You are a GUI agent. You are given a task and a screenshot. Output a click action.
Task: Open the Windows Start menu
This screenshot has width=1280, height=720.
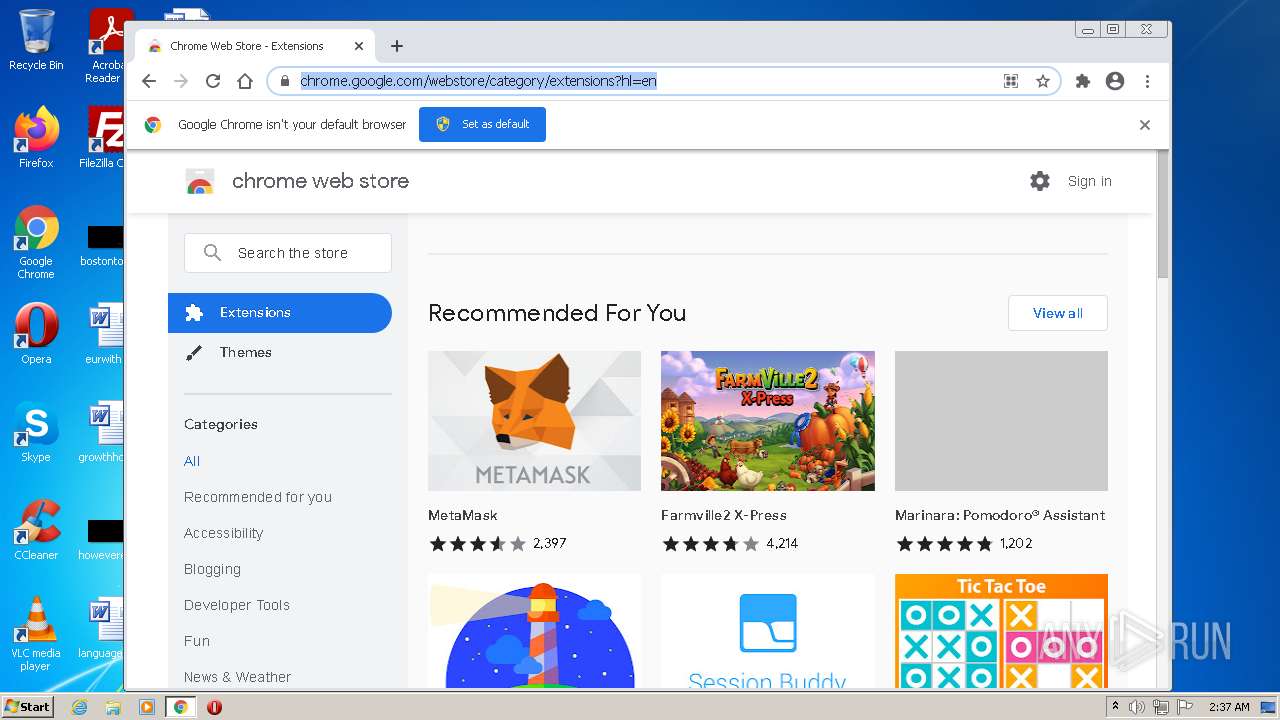28,706
